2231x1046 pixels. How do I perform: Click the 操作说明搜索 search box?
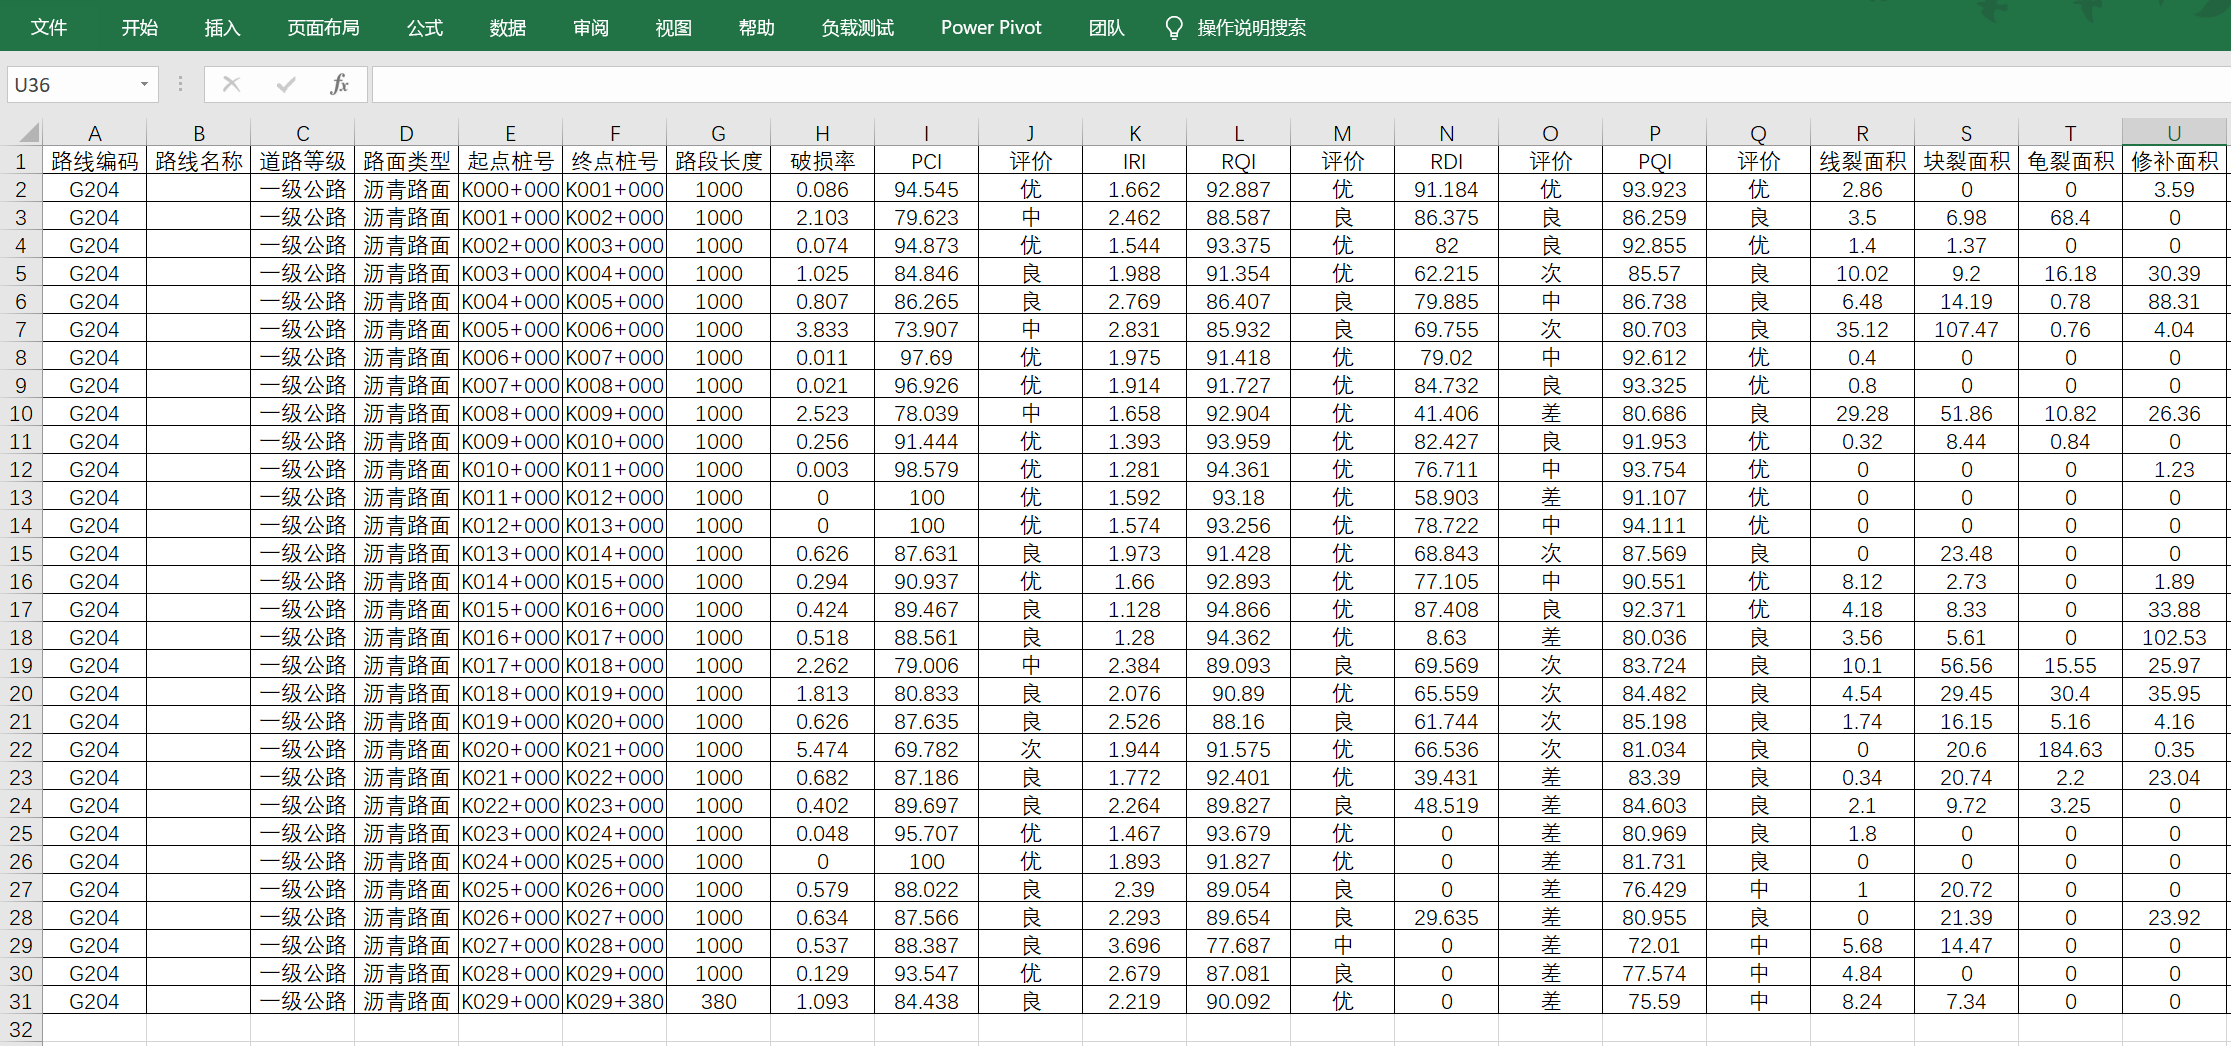1251,27
